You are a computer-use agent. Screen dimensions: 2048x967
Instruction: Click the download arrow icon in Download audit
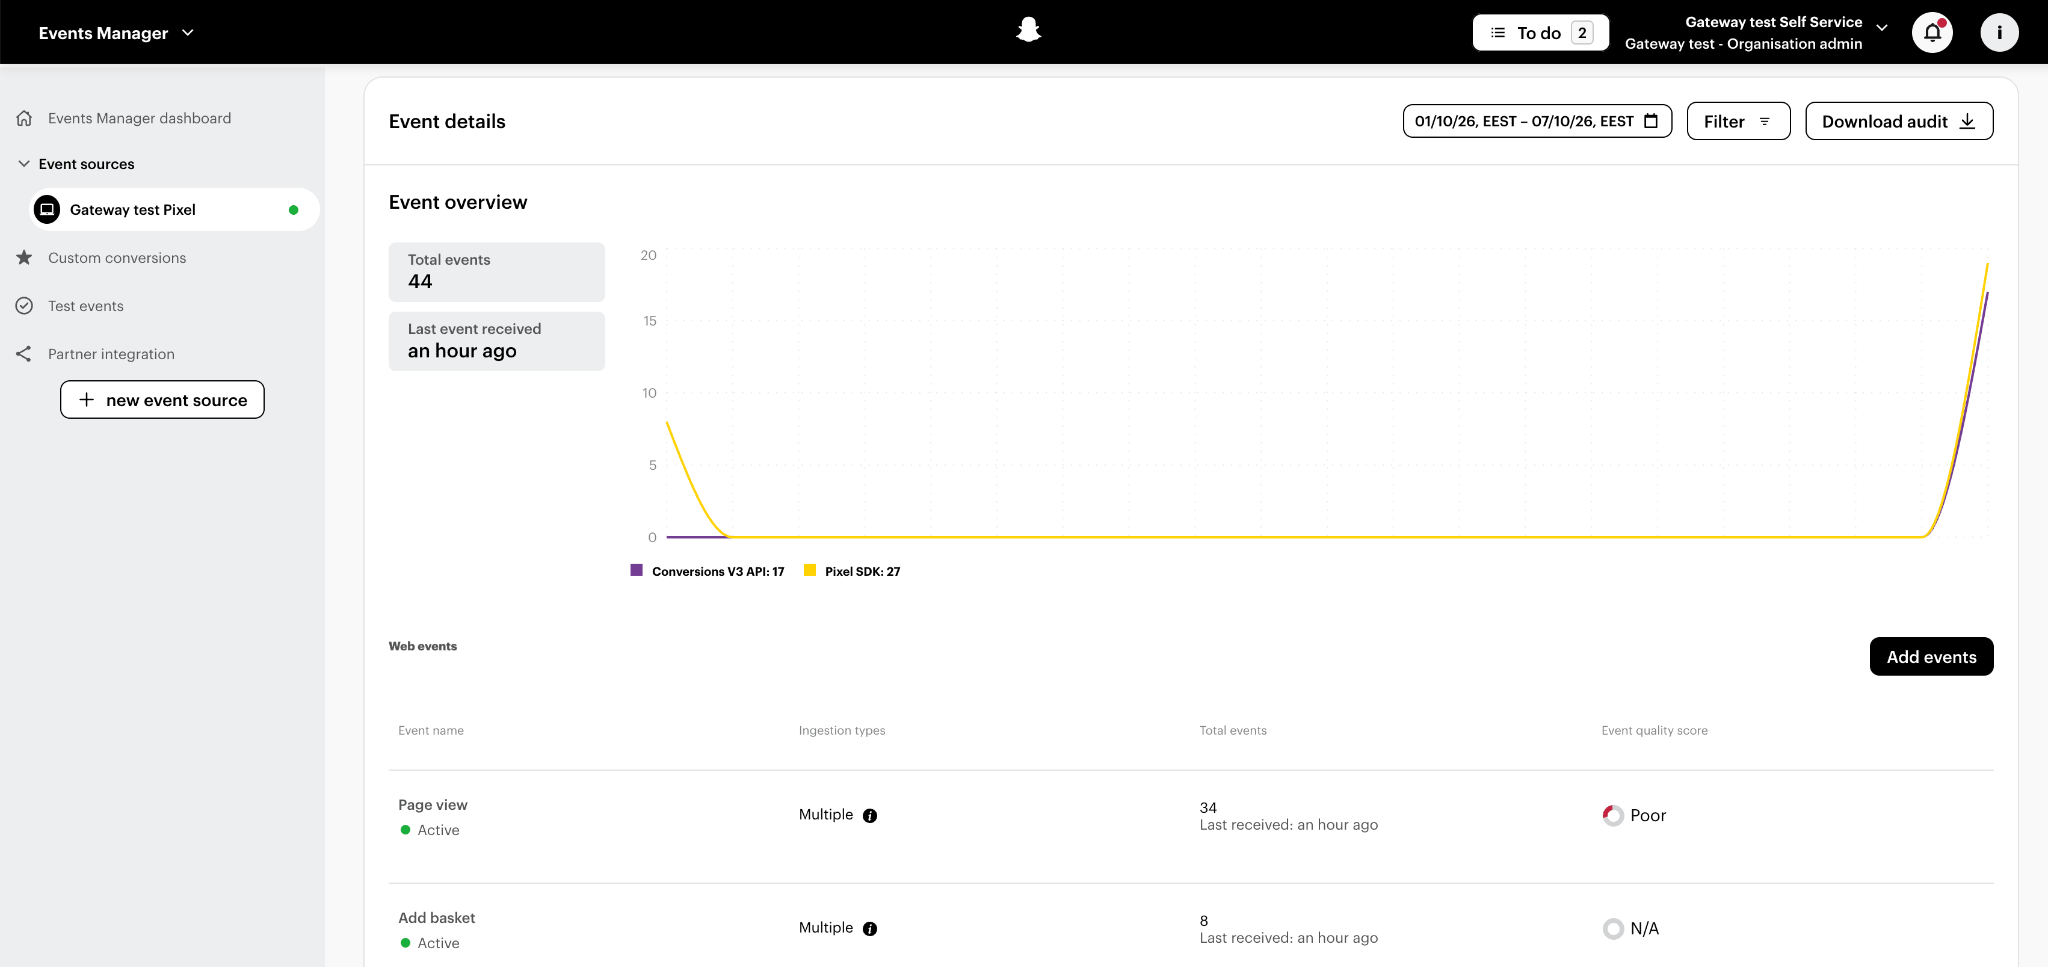pos(1967,121)
